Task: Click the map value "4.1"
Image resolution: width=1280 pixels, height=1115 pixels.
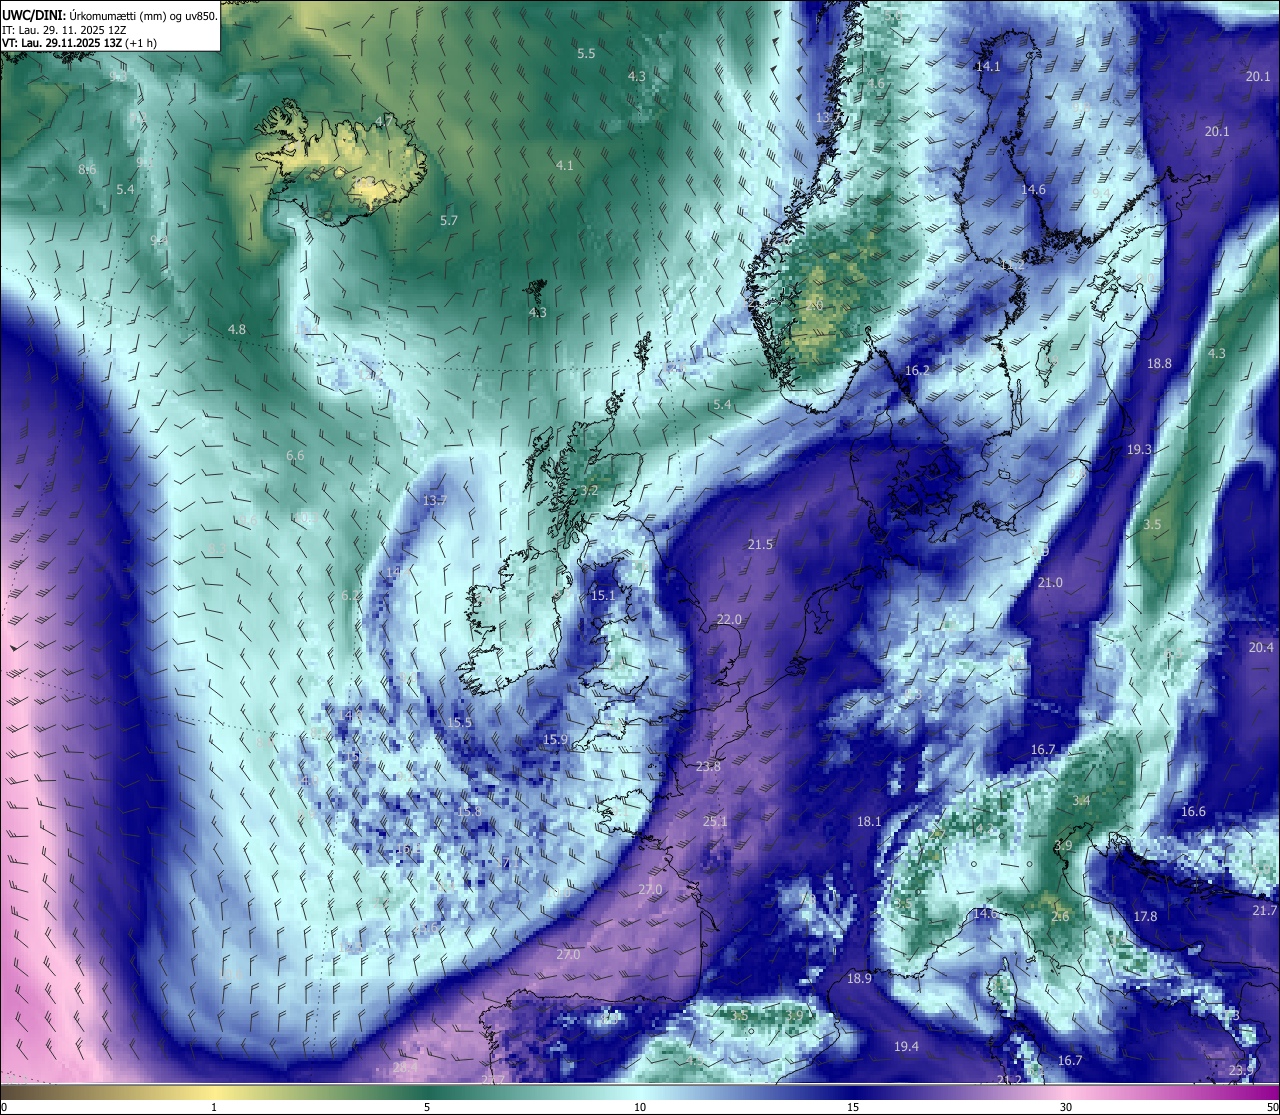Action: click(565, 165)
